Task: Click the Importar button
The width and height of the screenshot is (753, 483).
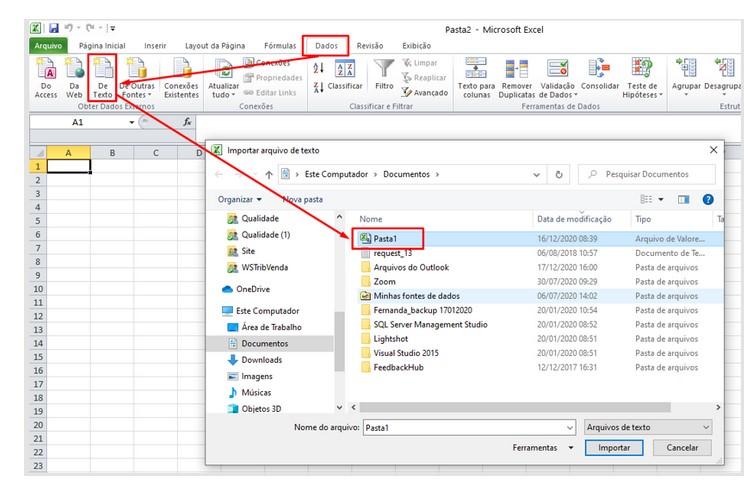Action: click(x=614, y=447)
